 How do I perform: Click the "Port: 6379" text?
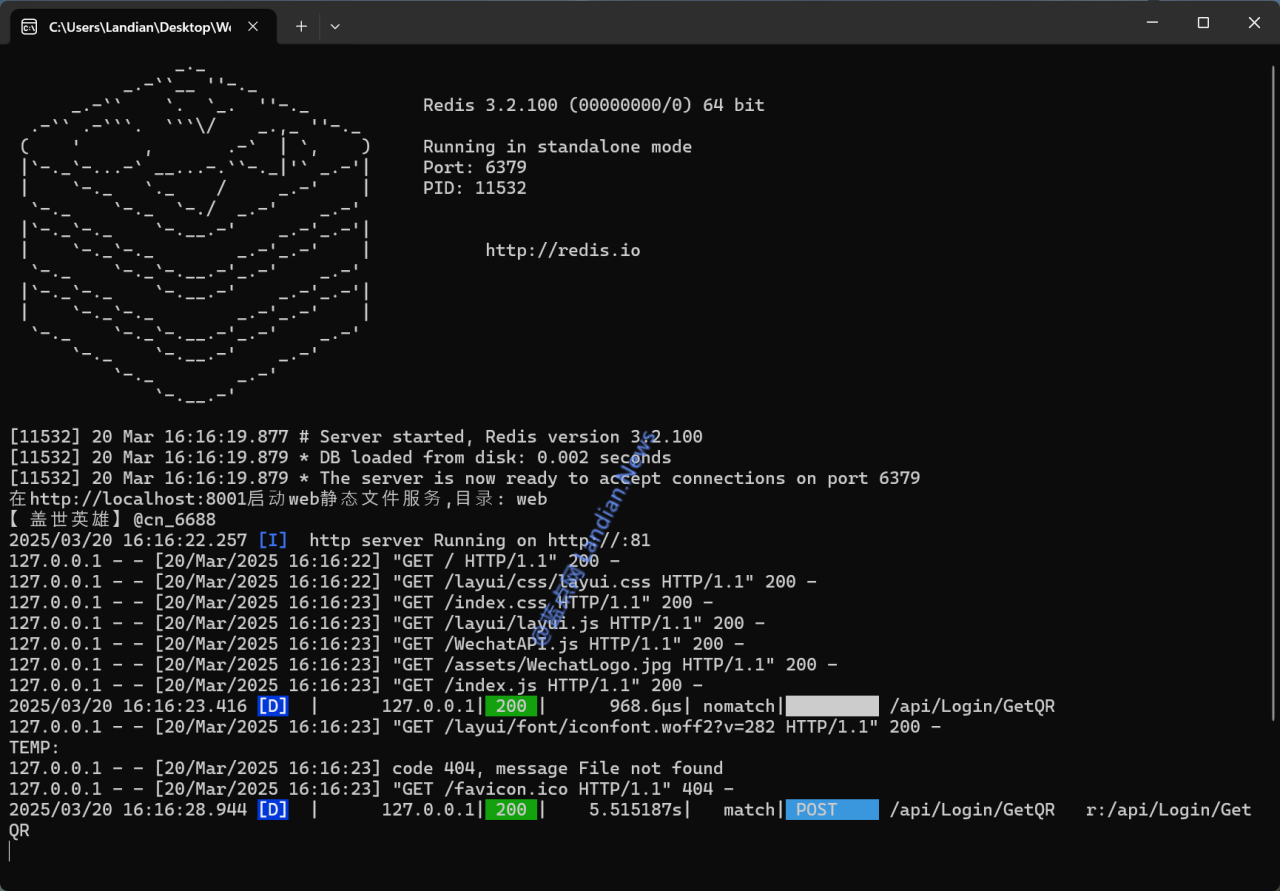(474, 167)
